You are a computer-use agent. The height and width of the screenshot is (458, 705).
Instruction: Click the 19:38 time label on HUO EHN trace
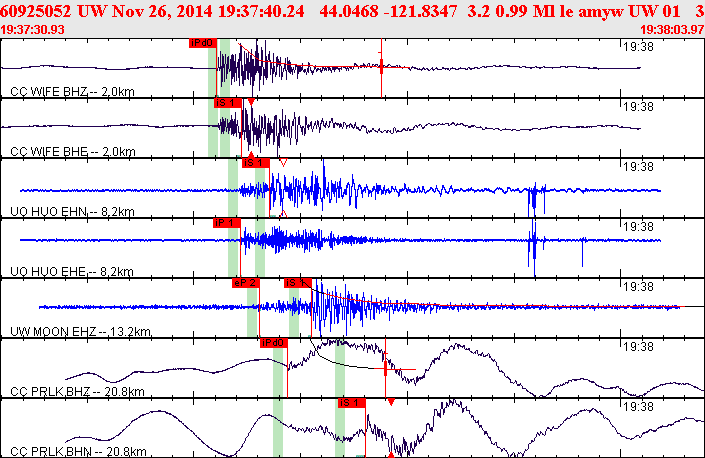tap(638, 167)
